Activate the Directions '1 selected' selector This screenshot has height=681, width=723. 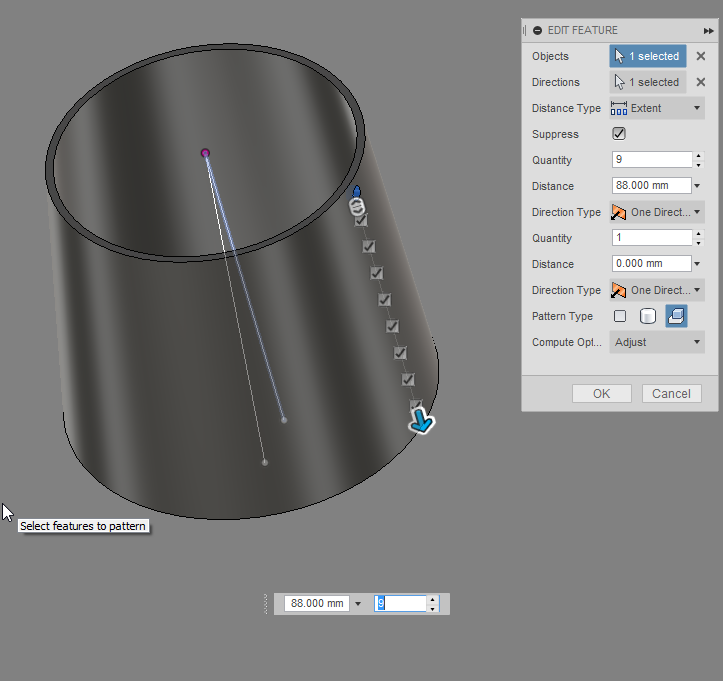pos(648,82)
